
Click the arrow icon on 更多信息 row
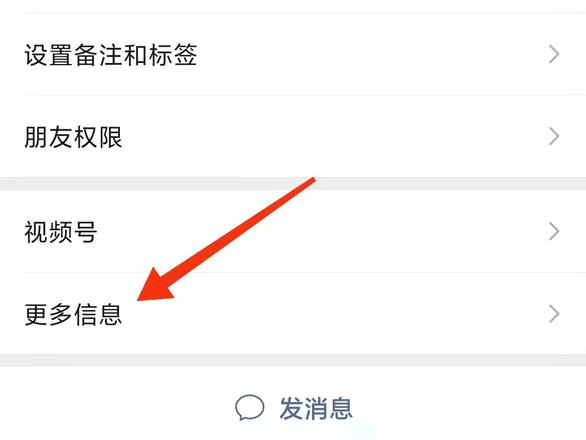point(554,314)
